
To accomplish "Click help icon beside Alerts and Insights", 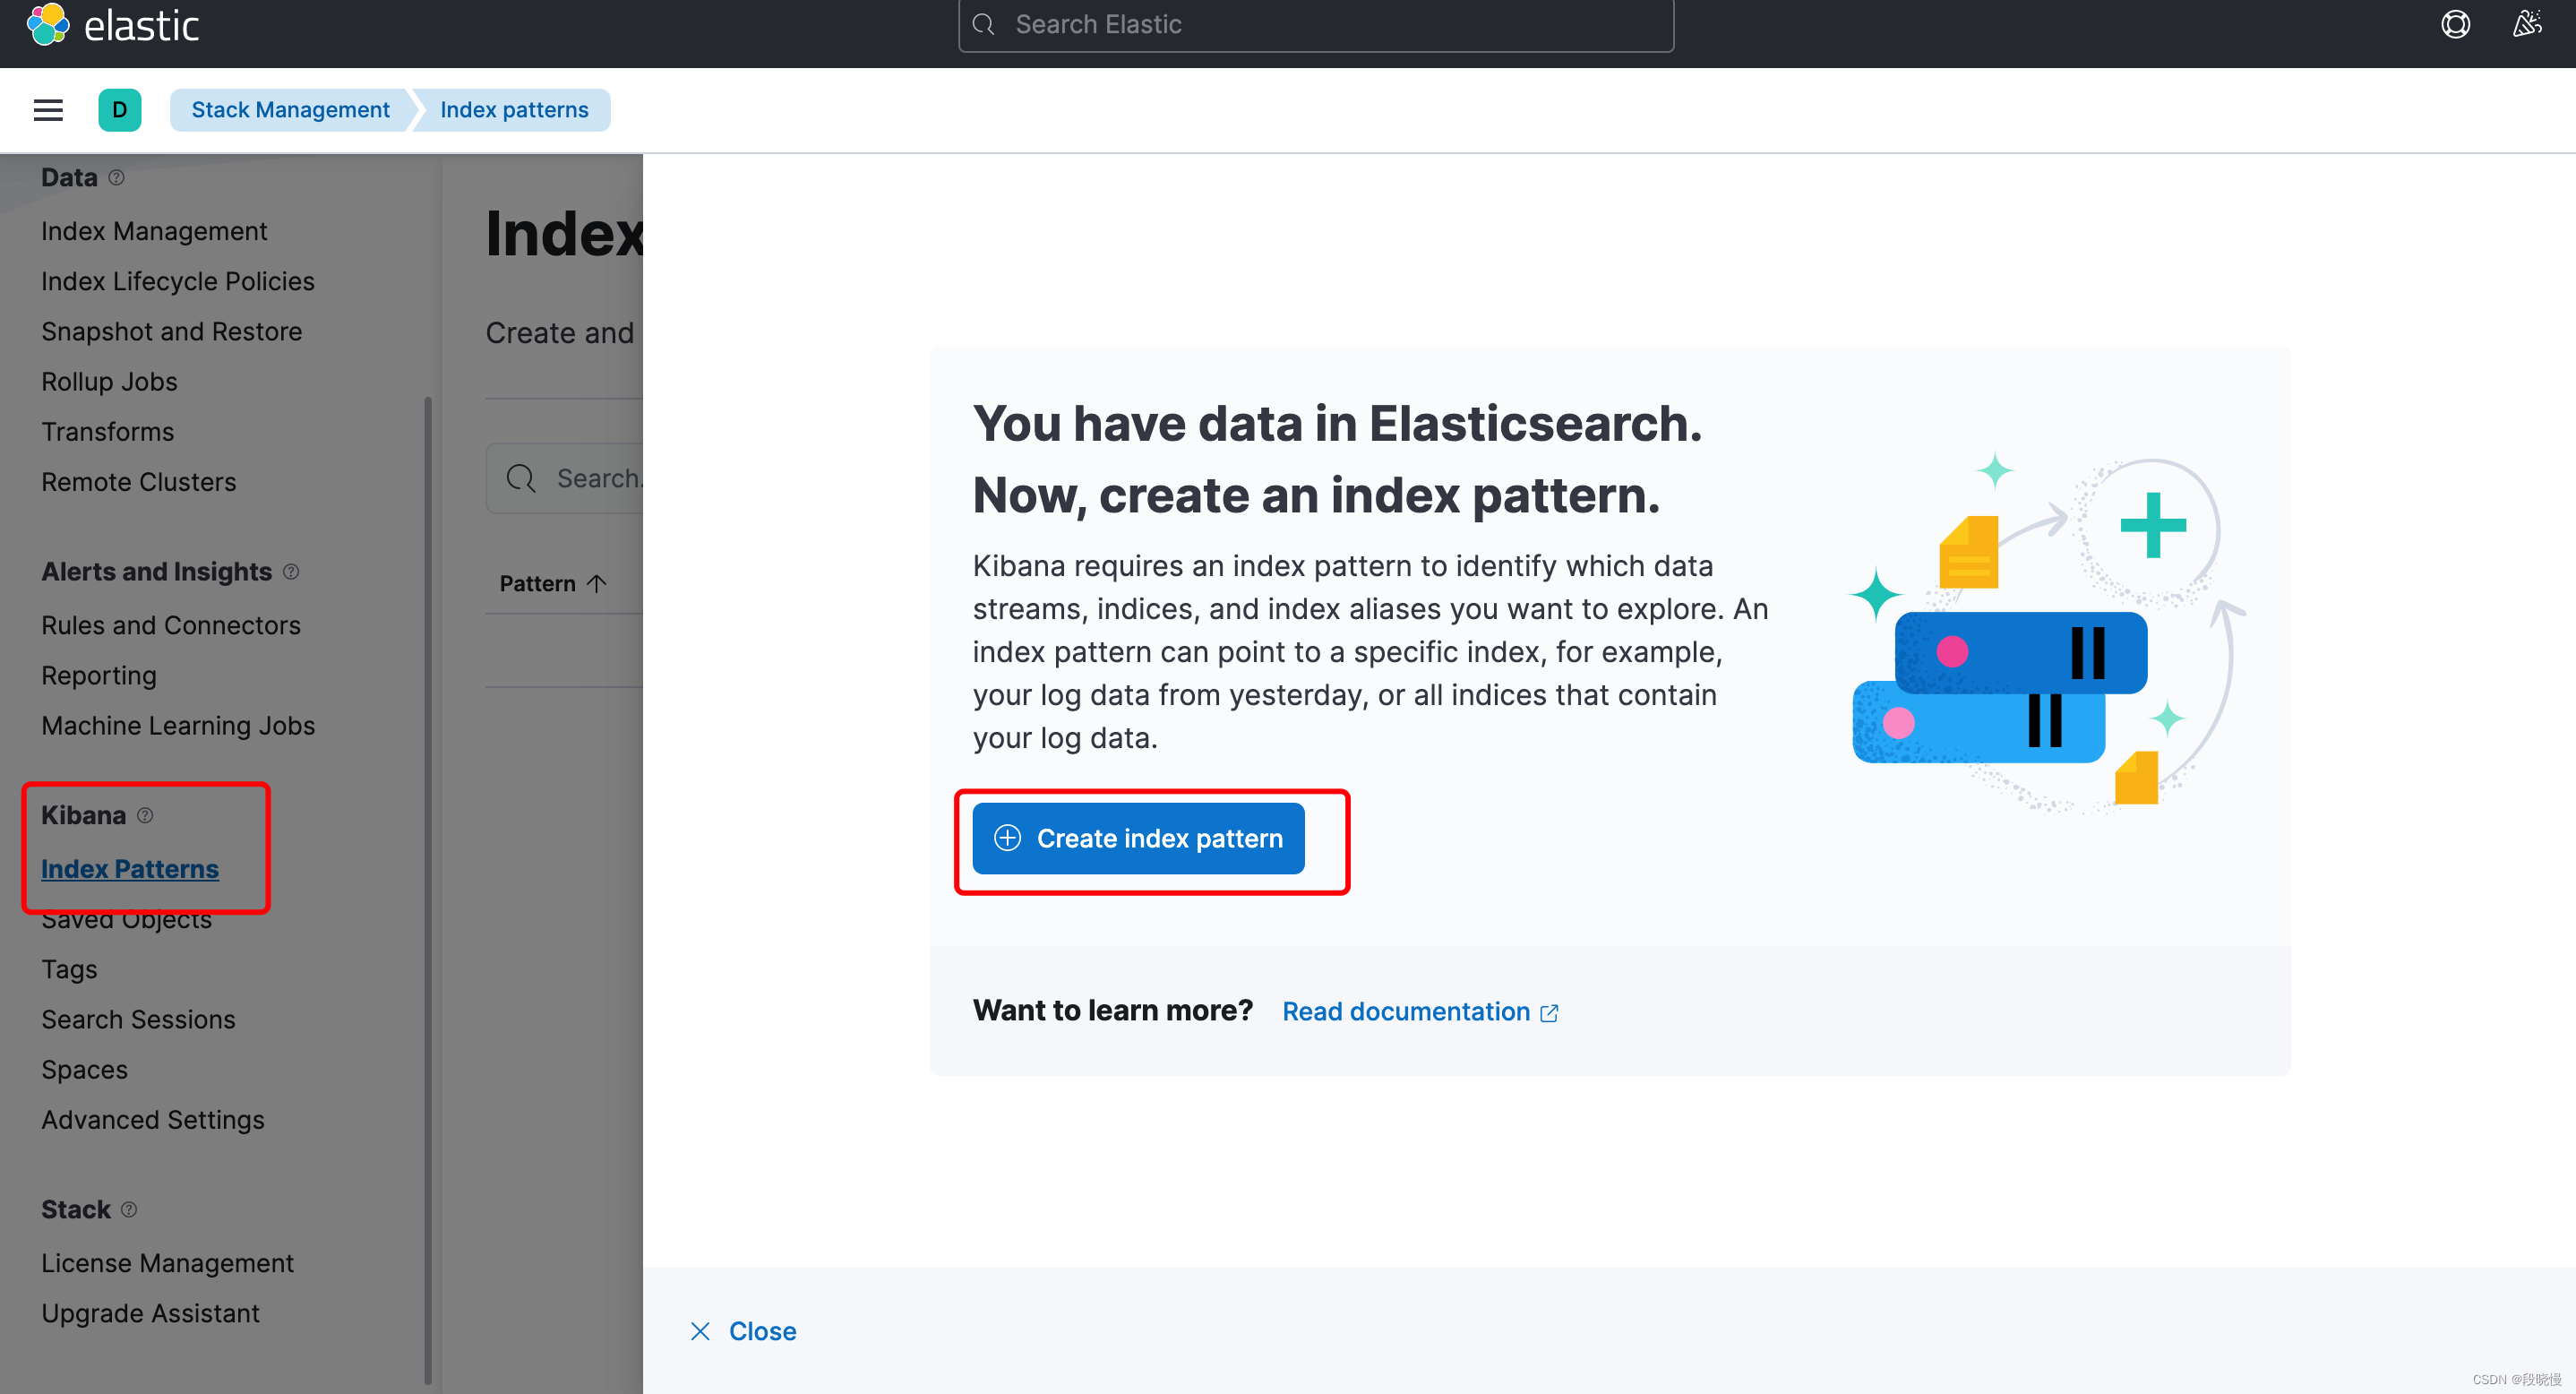I will (x=291, y=572).
